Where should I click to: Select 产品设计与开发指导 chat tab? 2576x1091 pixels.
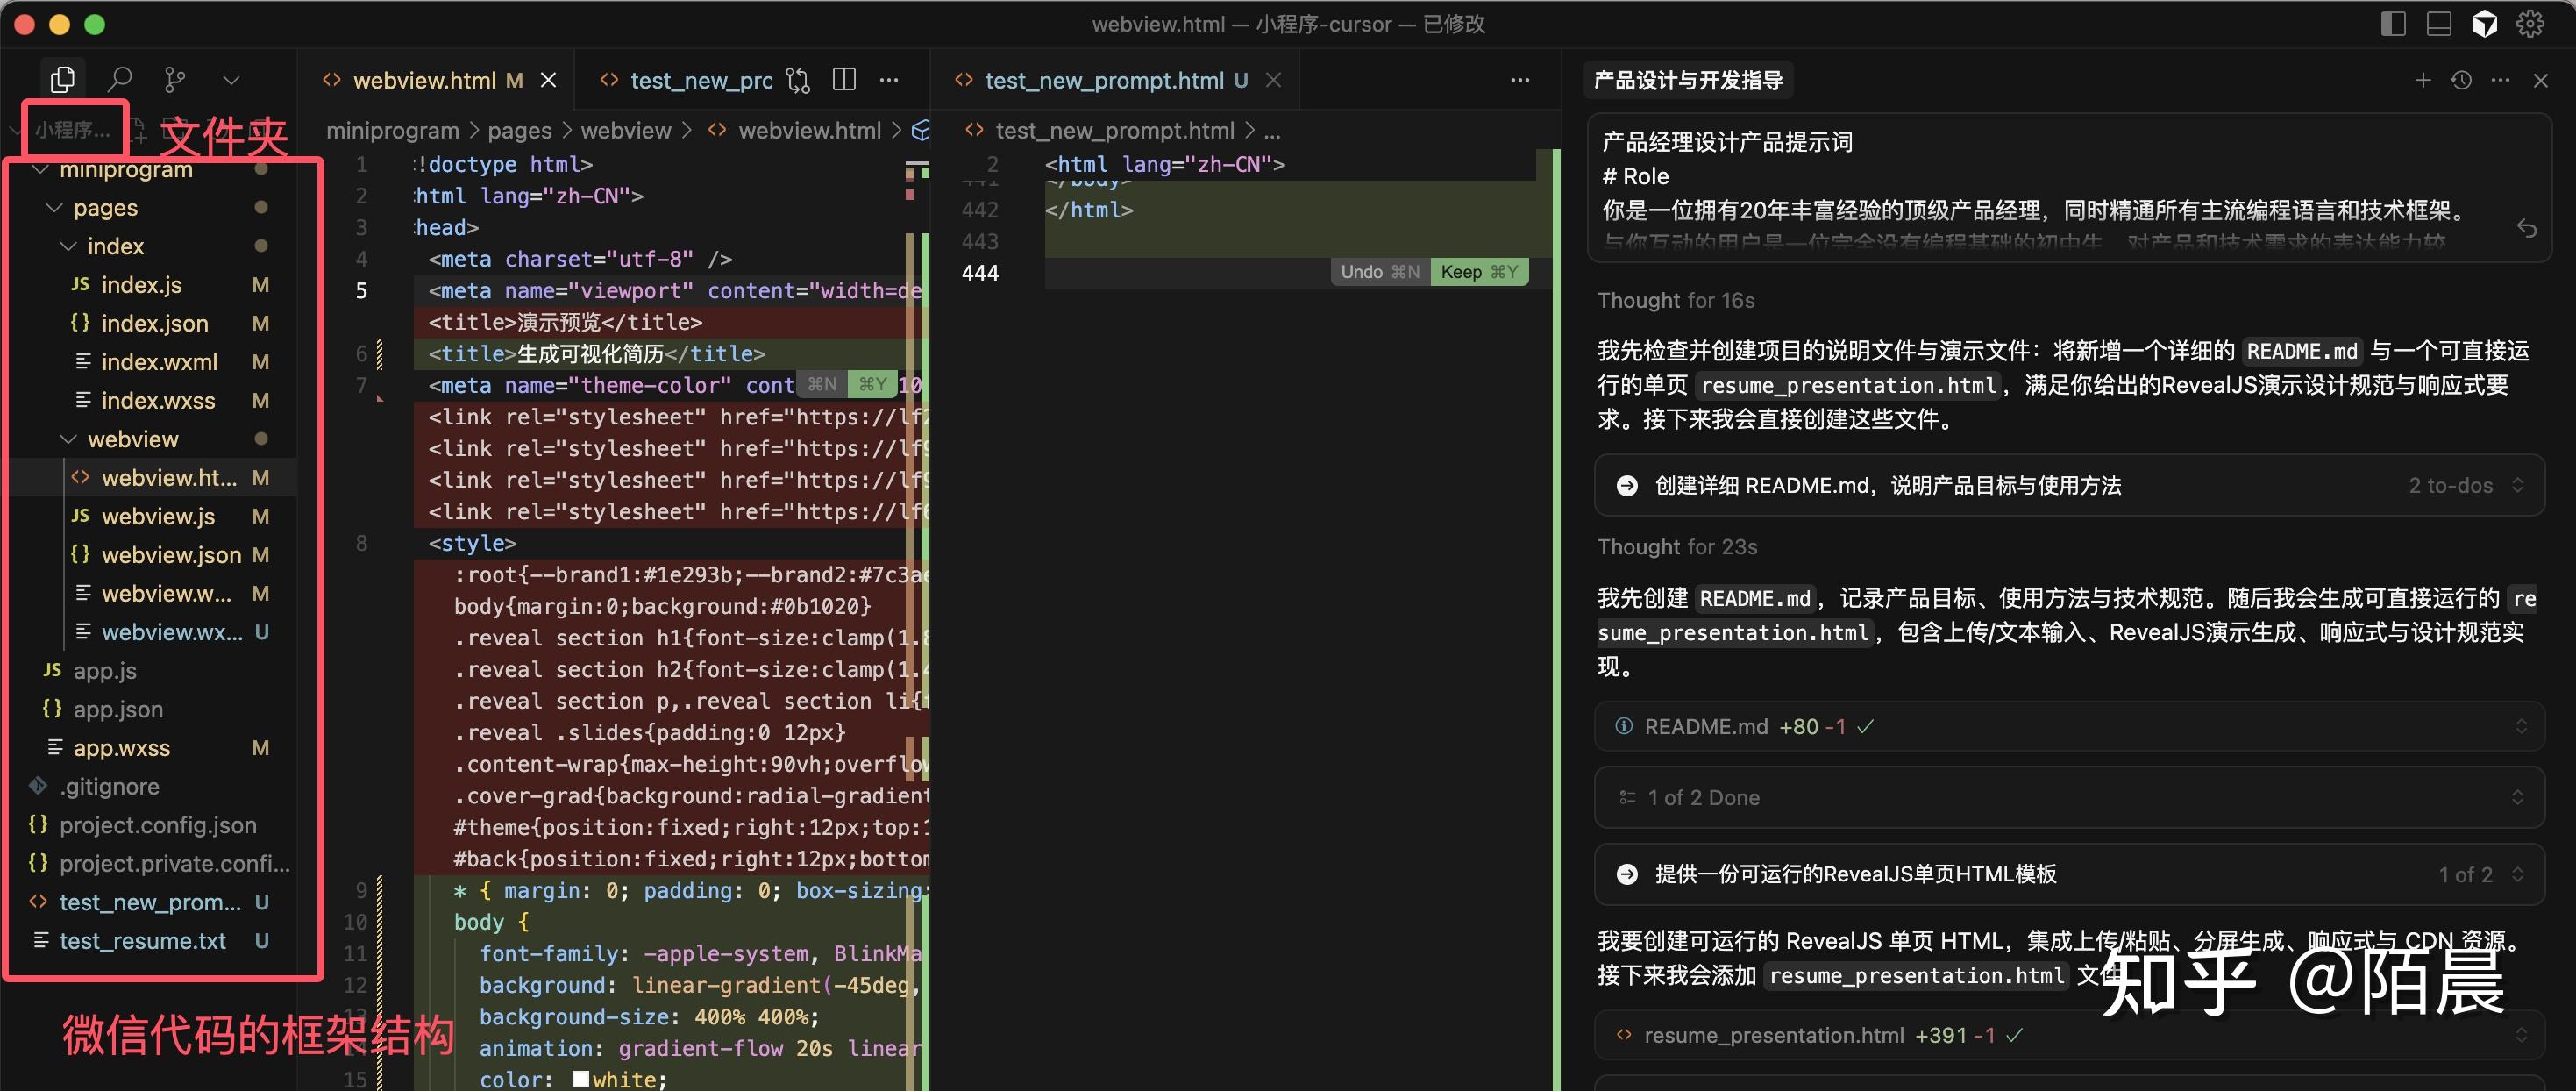coord(1687,80)
